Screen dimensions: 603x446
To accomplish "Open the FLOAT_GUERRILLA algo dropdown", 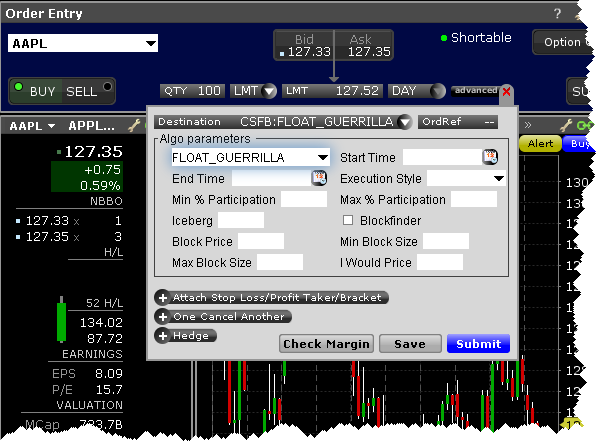I will 323,157.
